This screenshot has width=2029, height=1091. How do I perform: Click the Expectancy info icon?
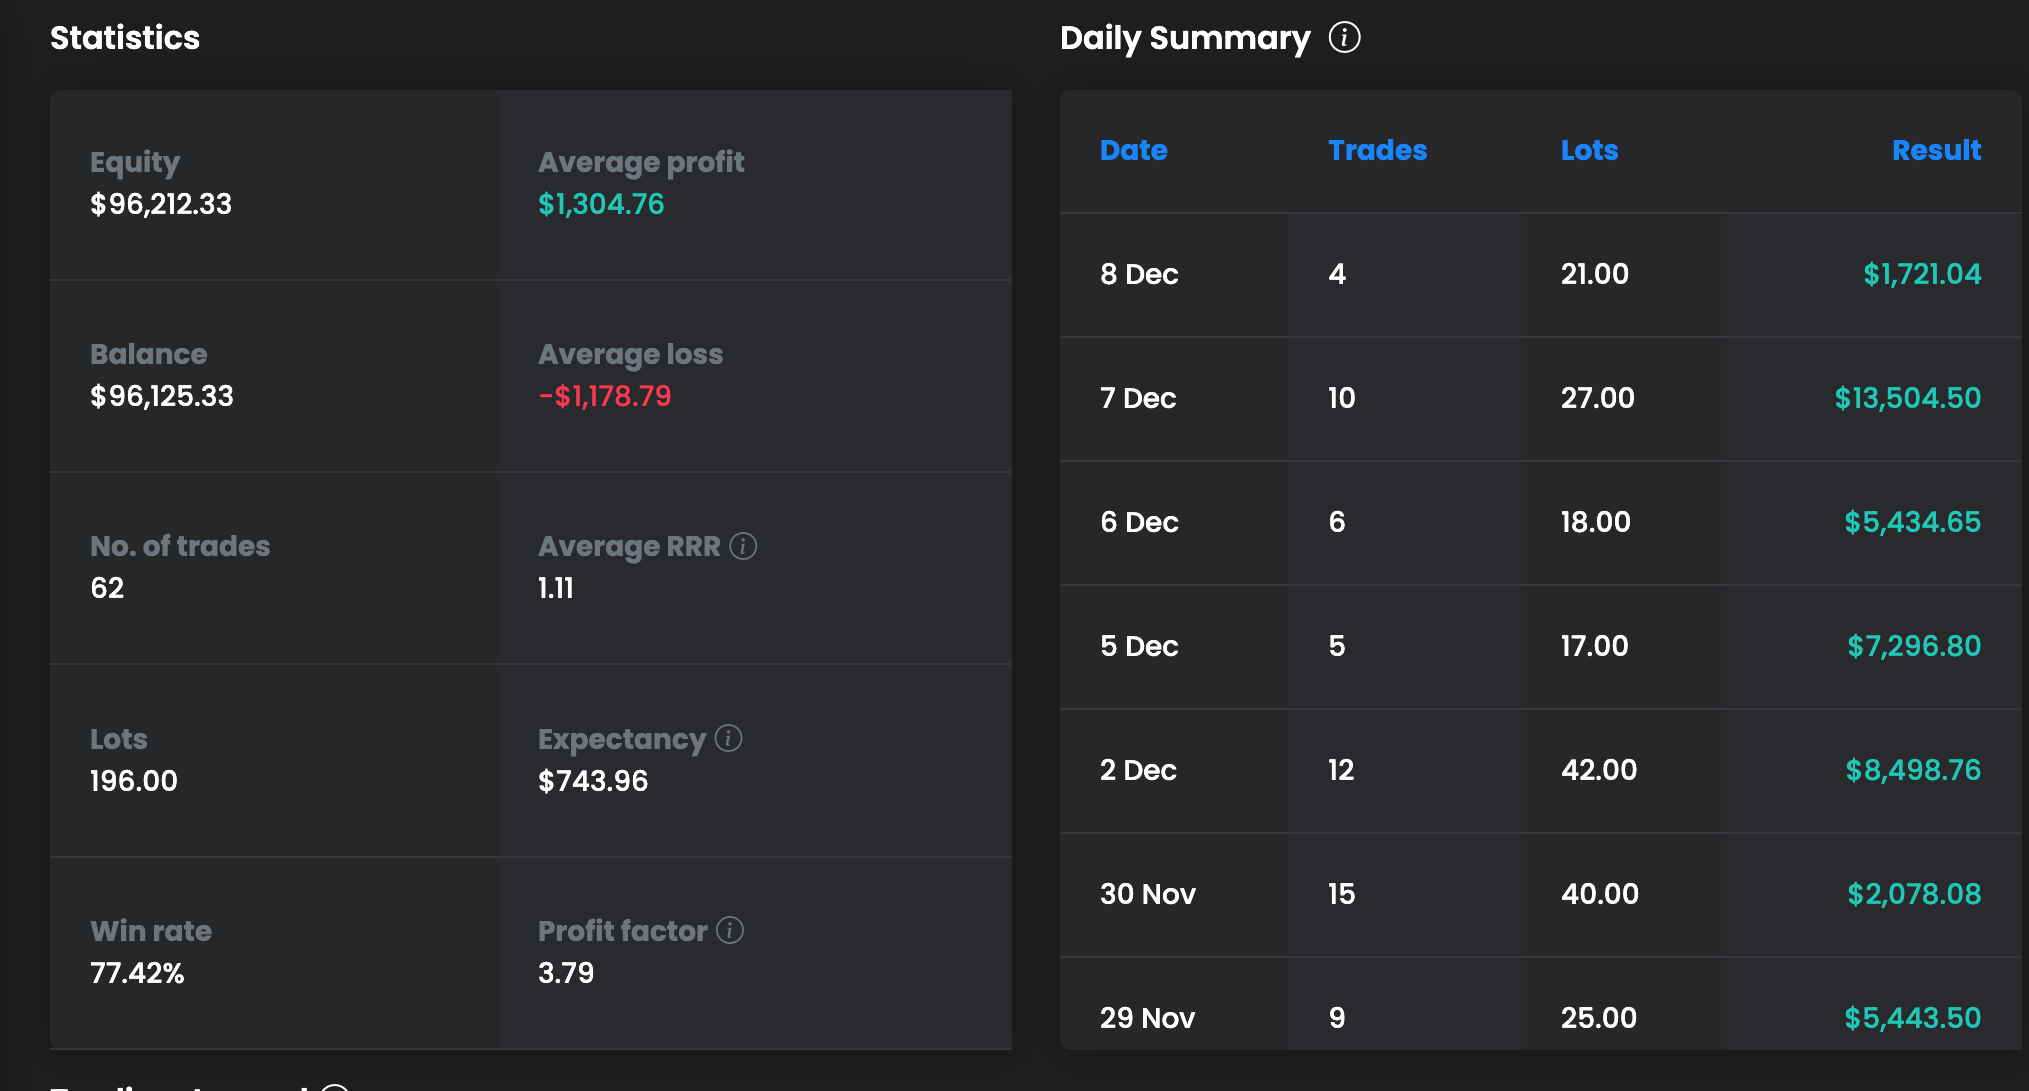tap(729, 738)
